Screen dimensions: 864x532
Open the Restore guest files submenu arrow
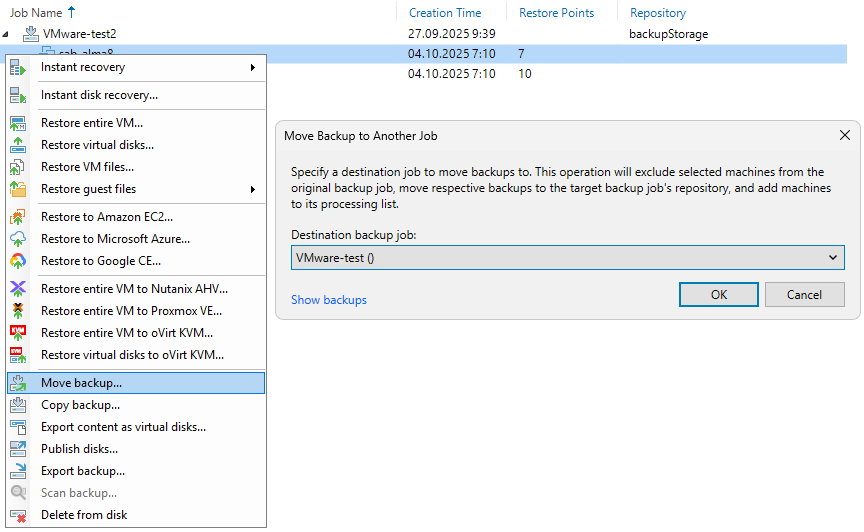point(253,189)
